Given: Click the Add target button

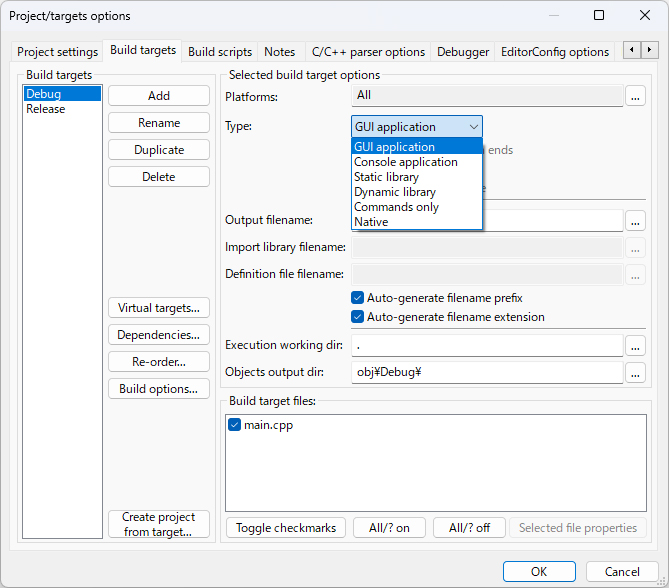Looking at the screenshot, I should pyautogui.click(x=159, y=96).
